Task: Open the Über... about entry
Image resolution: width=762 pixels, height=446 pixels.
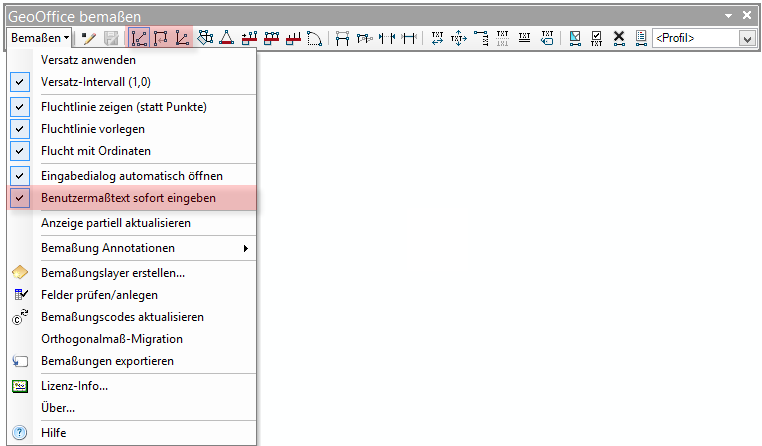Action: click(x=58, y=408)
